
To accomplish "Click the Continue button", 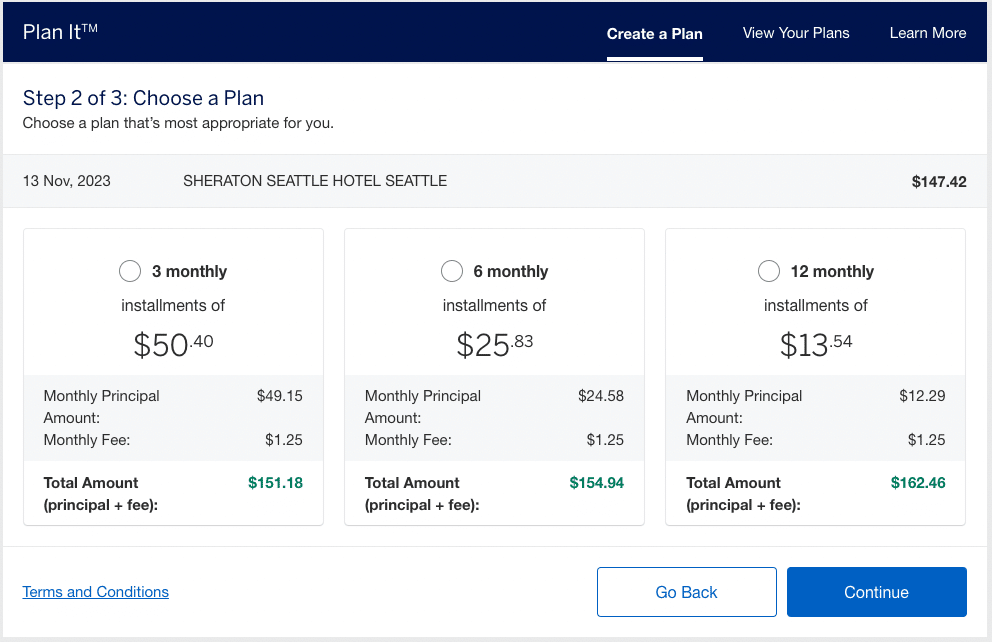I will (876, 592).
